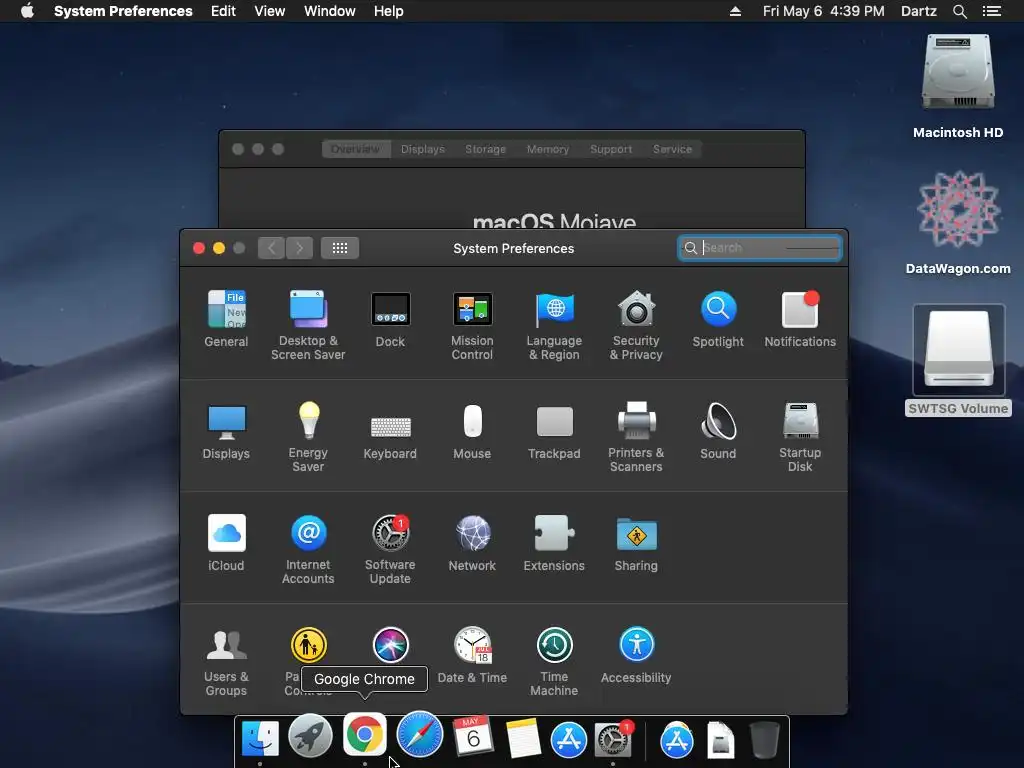The height and width of the screenshot is (768, 1024).
Task: Click the Dartz user name in menu bar
Action: [918, 11]
